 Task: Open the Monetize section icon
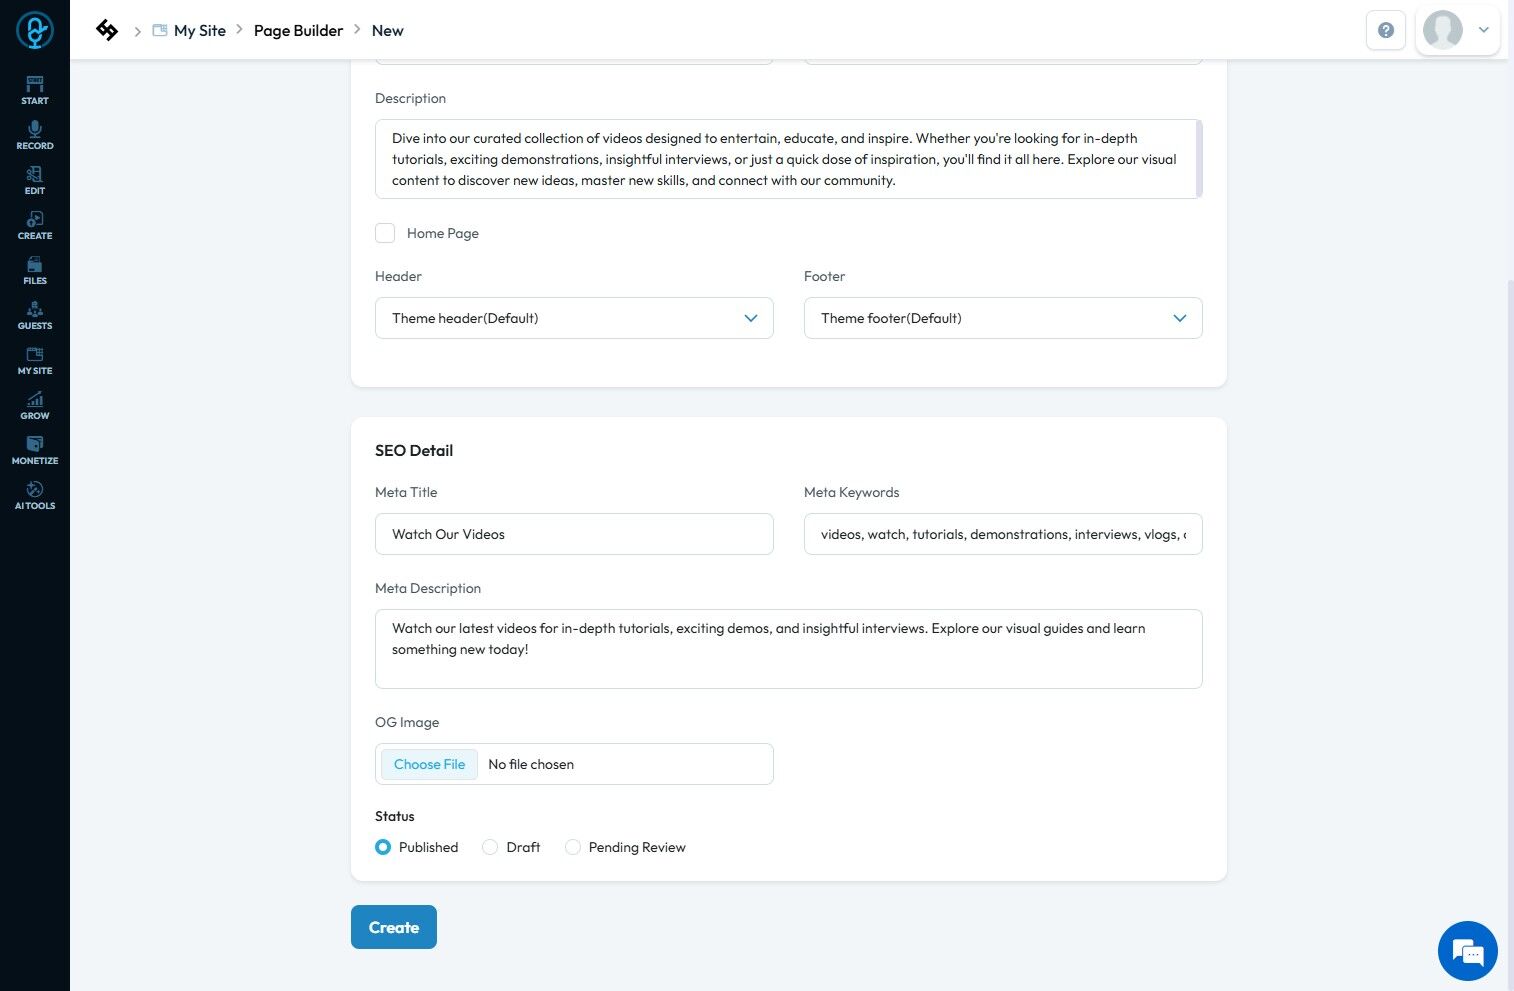[x=35, y=449]
